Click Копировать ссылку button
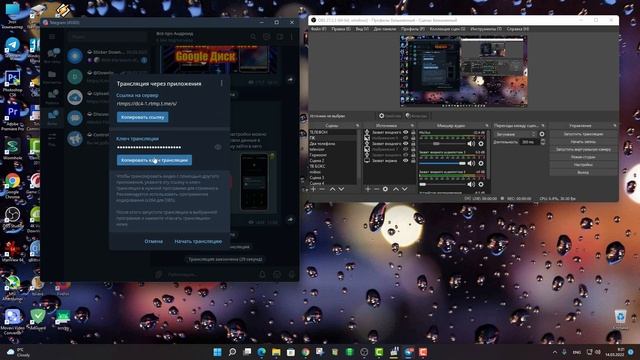Viewport: 640px width, 360px height. pos(142,117)
